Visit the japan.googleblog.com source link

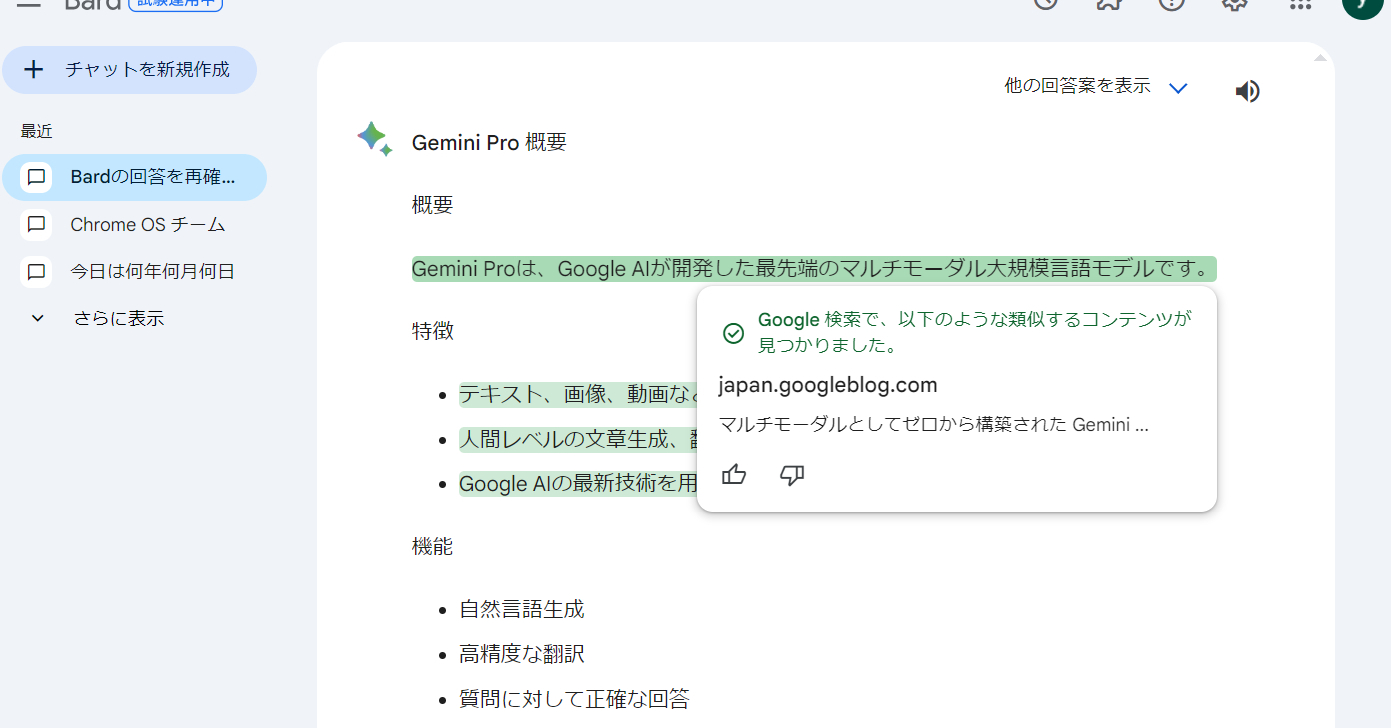pyautogui.click(x=828, y=384)
